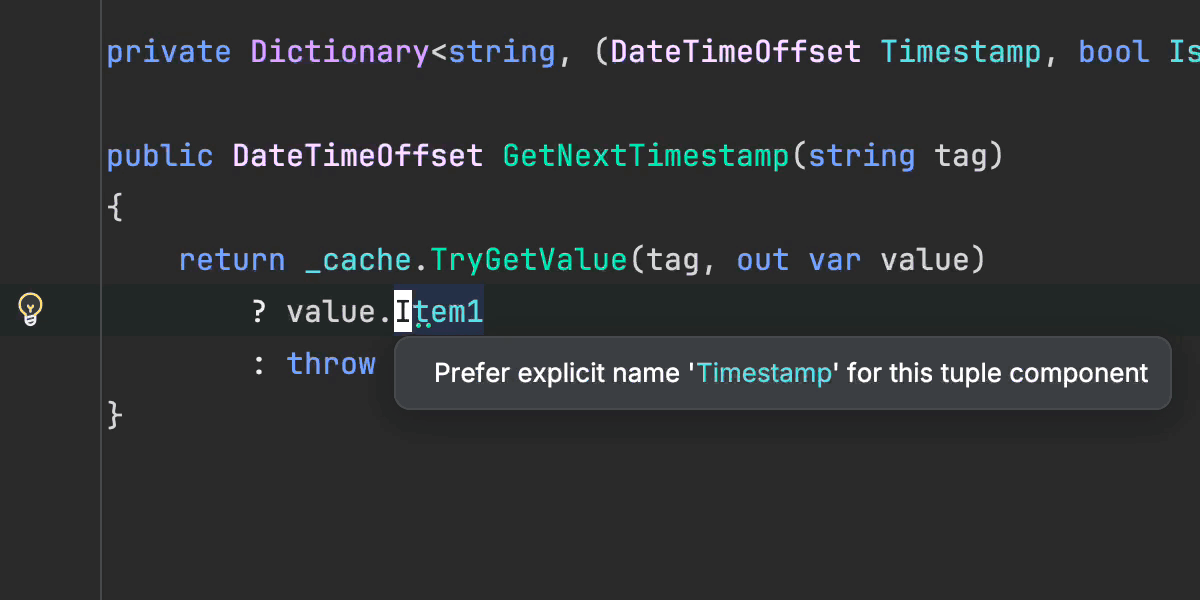Click the yellow lightbulb quick-fix icon

[x=31, y=310]
